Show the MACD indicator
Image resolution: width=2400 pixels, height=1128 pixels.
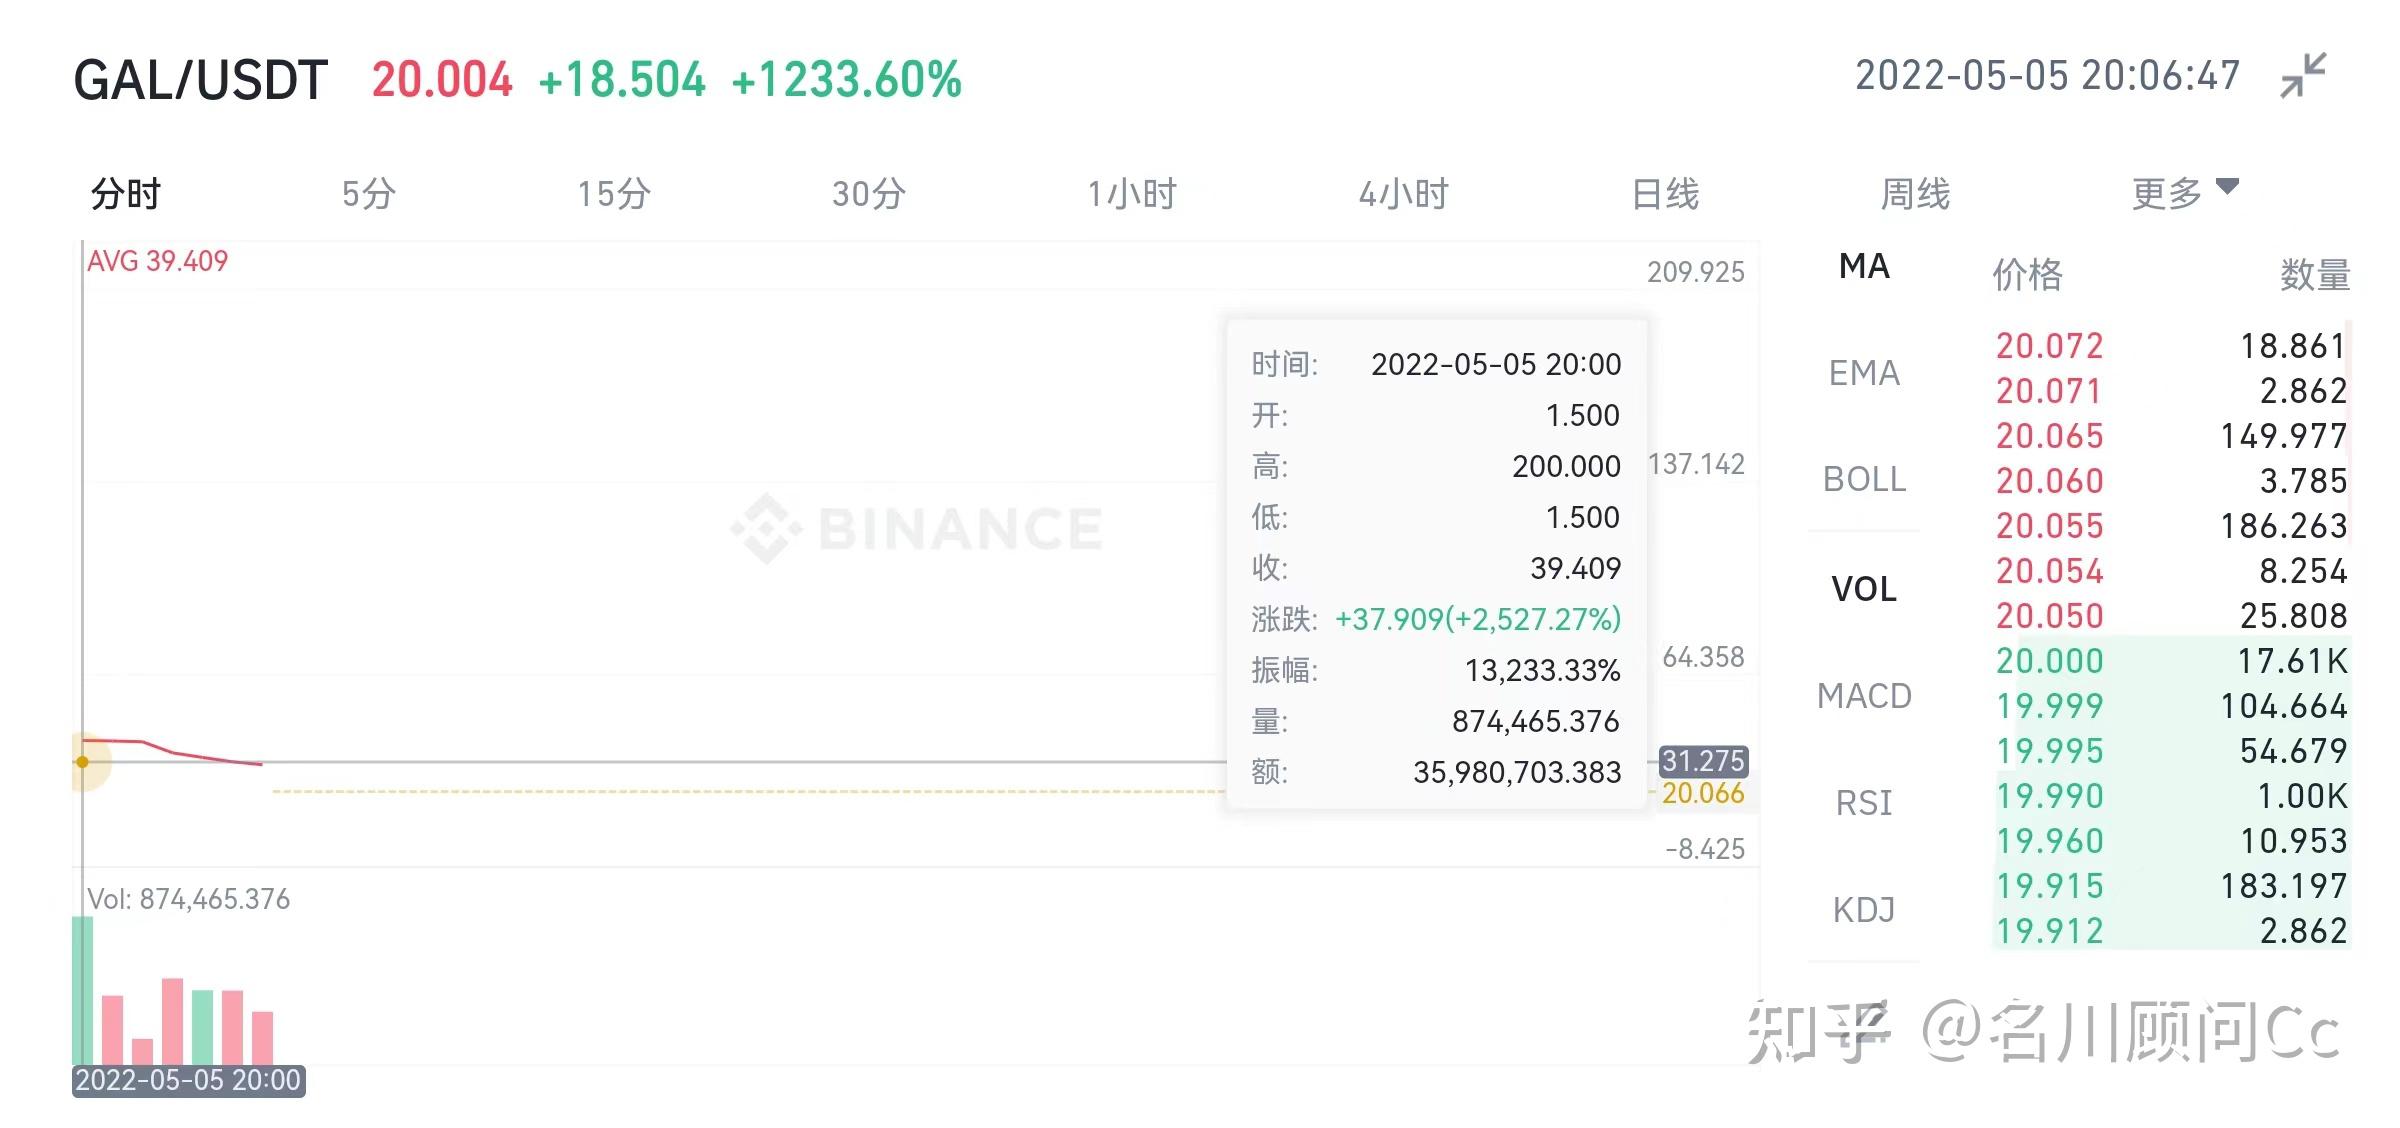coord(1864,696)
